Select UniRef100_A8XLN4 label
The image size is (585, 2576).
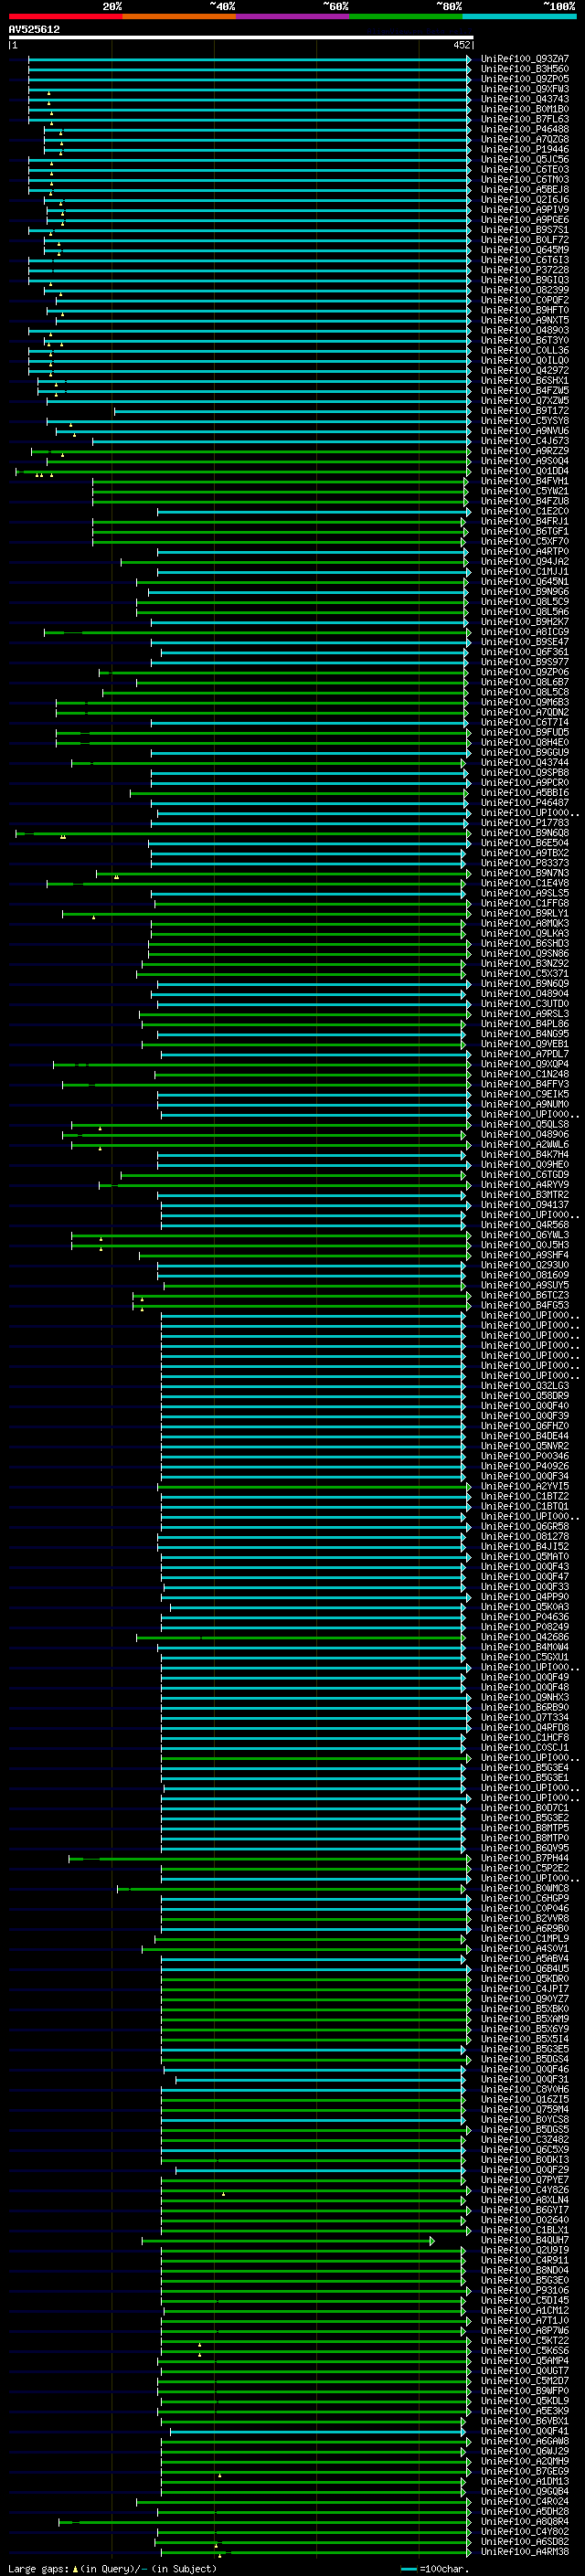click(525, 2200)
